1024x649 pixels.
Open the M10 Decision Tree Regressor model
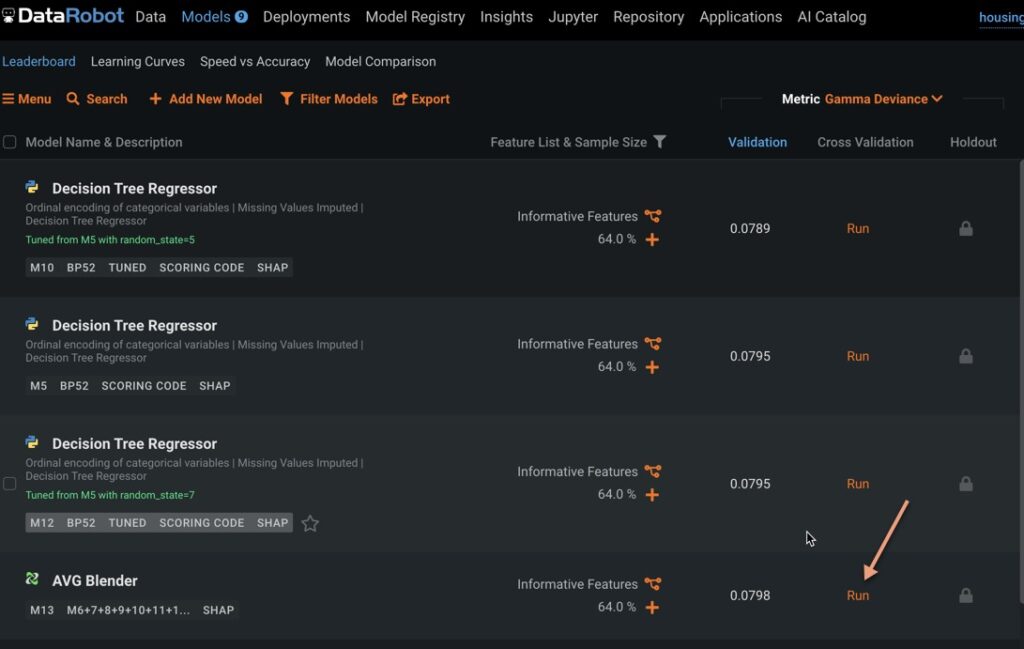pyautogui.click(x=134, y=189)
